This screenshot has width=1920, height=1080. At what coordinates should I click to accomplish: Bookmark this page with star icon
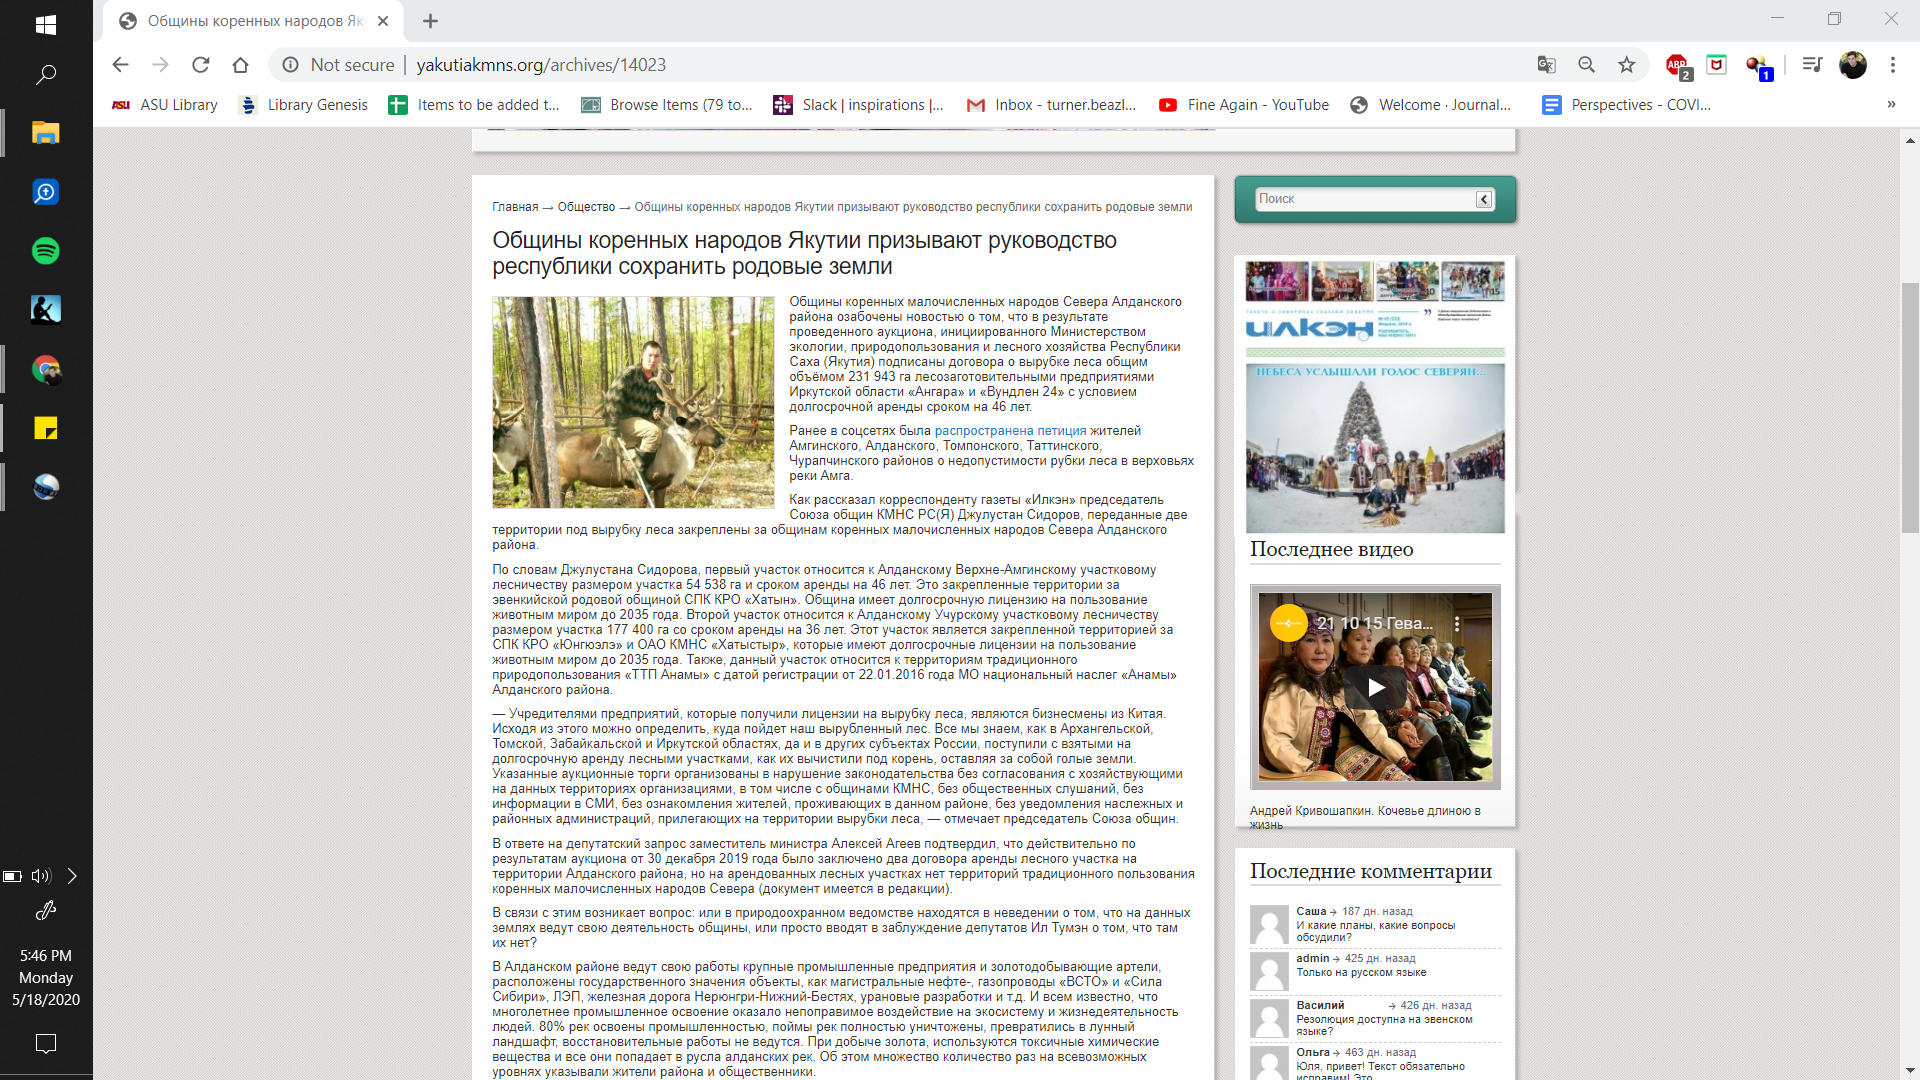(x=1627, y=65)
